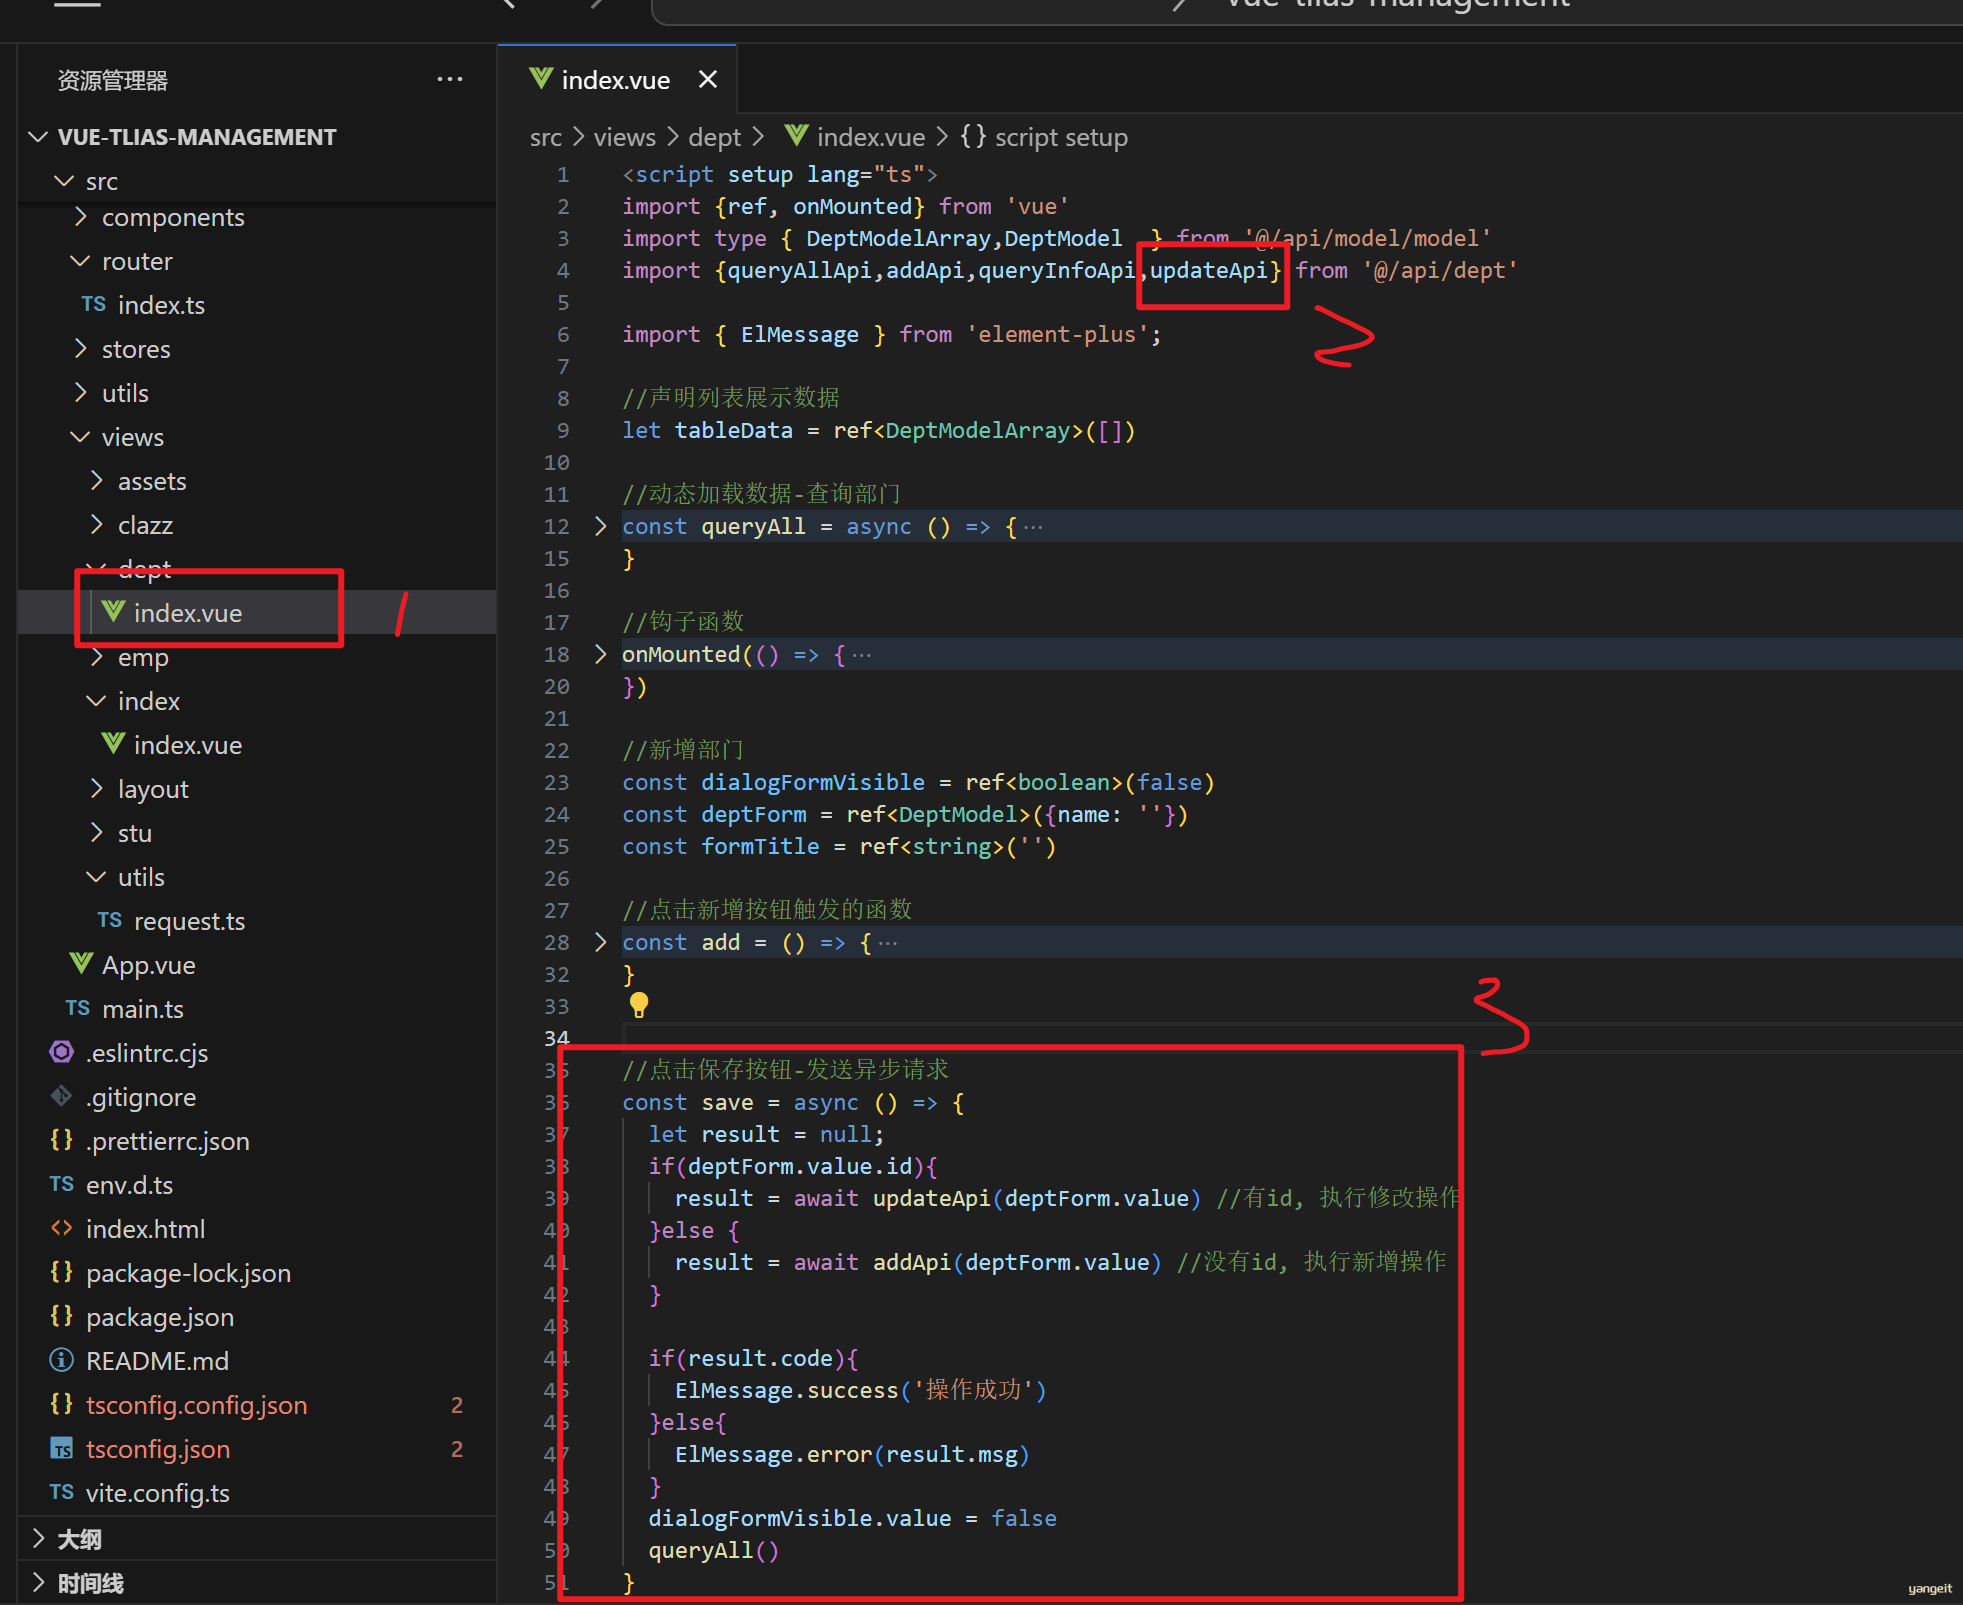Collapse the VUE-TLIAS-MANAGEMENT root folder
1963x1605 pixels.
pyautogui.click(x=38, y=137)
